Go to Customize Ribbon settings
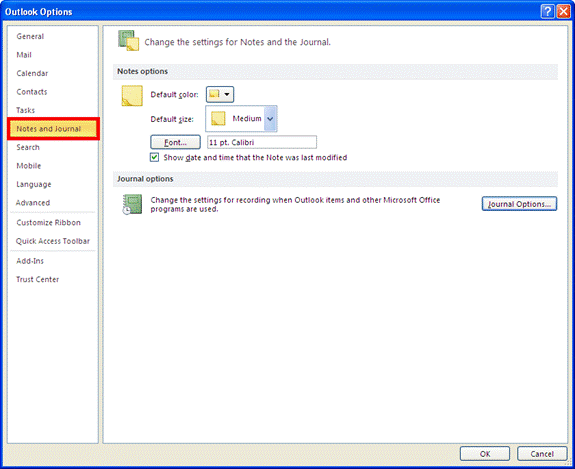Screen dimensions: 575x469 point(48,222)
